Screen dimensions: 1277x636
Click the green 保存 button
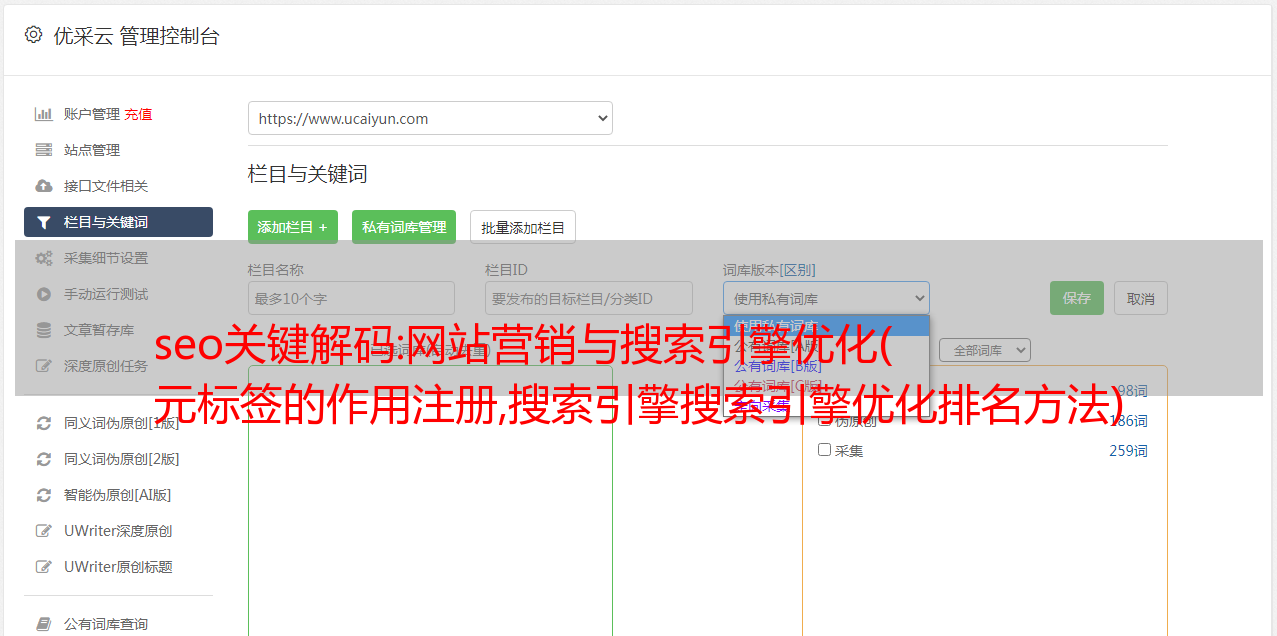pyautogui.click(x=1077, y=298)
